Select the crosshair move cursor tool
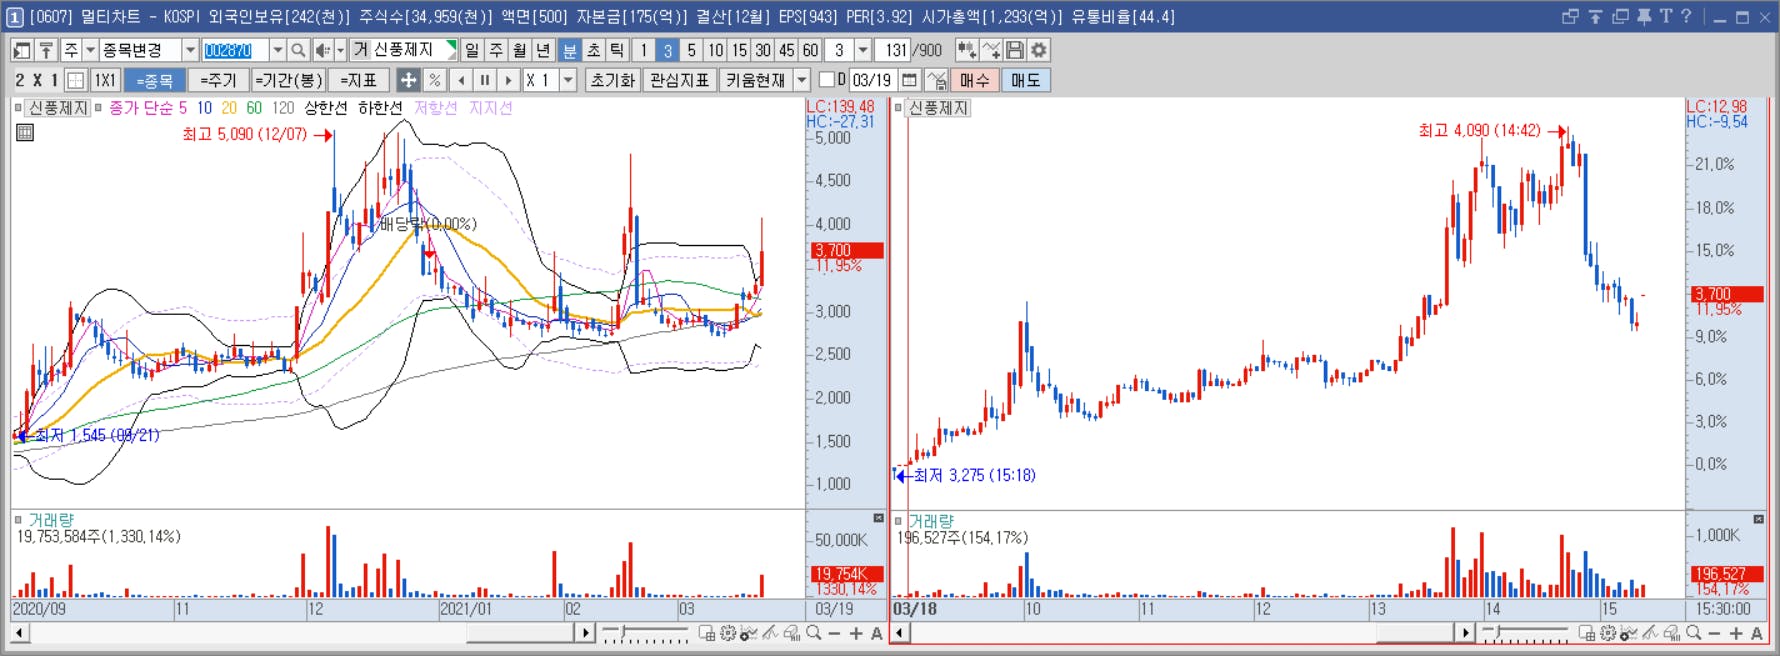Screen dimensions: 1780x656 (x=408, y=80)
